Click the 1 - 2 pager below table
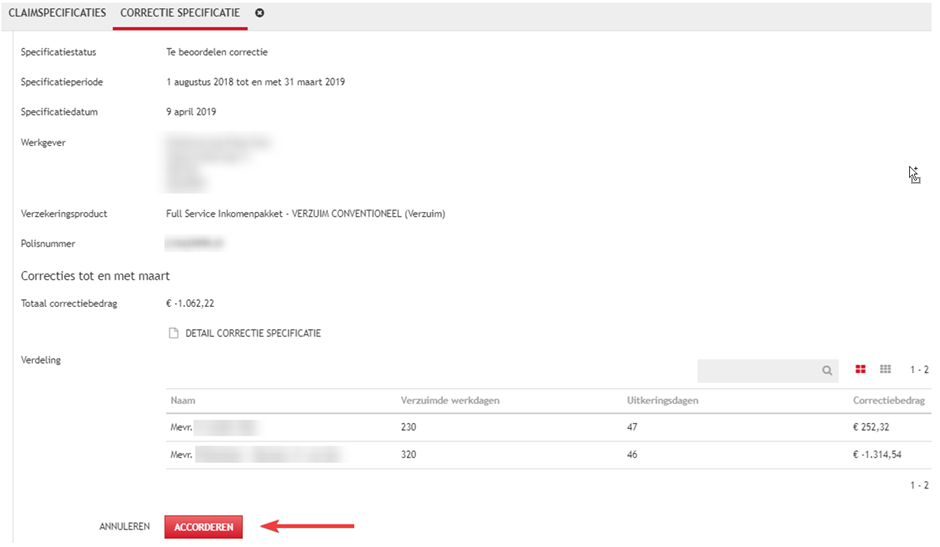Viewport: 940px width, 547px height. tap(918, 484)
